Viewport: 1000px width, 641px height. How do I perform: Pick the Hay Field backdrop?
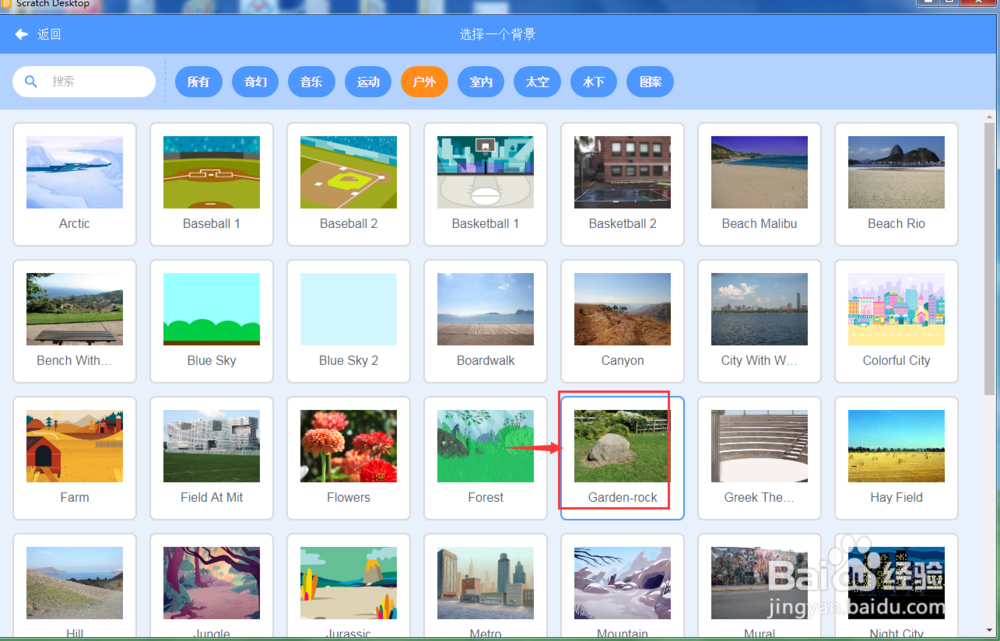(896, 458)
